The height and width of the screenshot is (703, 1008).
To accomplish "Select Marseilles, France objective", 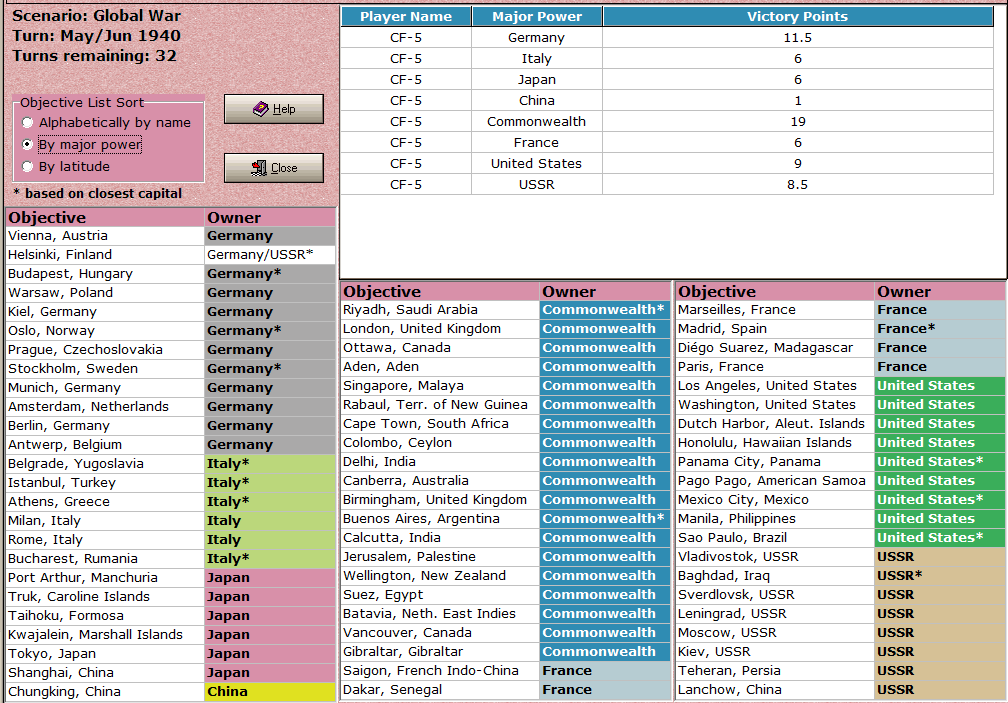I will pyautogui.click(x=775, y=310).
